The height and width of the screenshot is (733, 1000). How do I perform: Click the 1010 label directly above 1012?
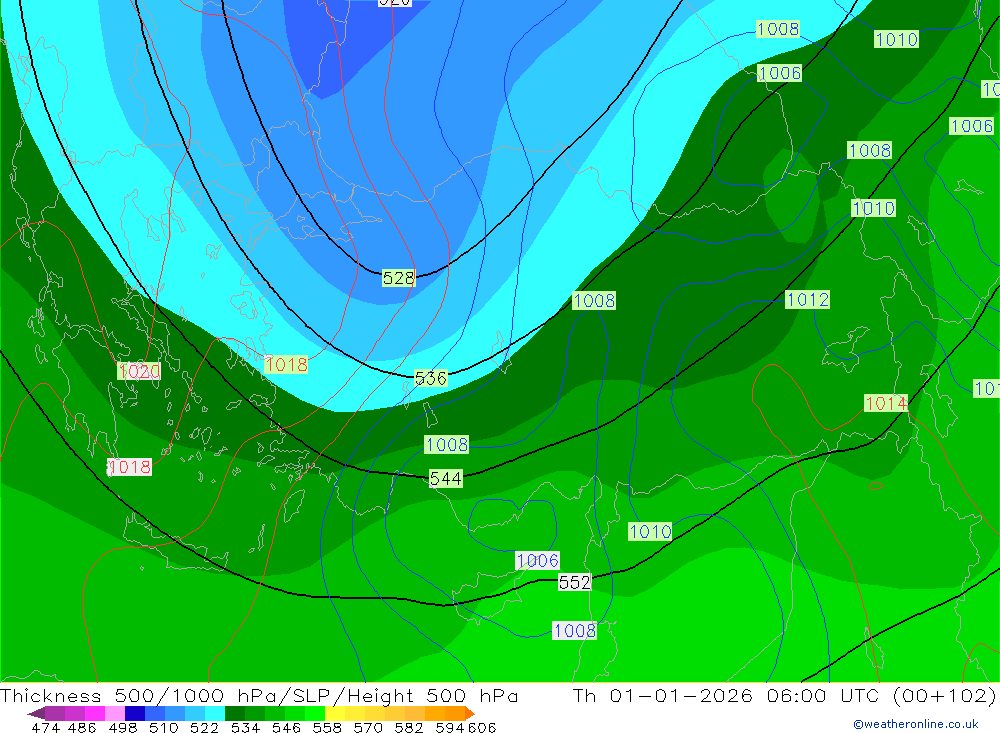pos(873,208)
